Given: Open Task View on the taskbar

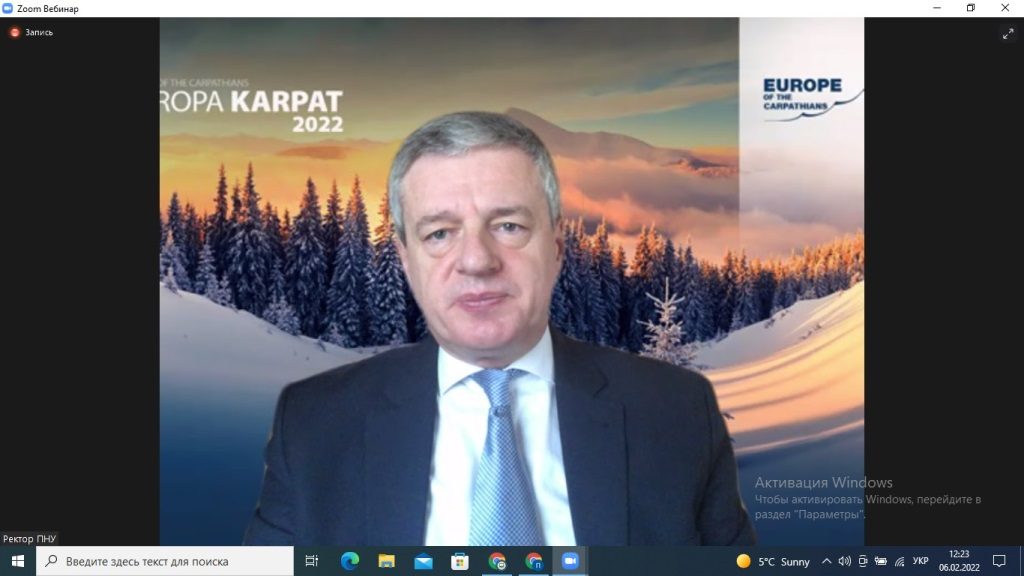Looking at the screenshot, I should point(312,561).
